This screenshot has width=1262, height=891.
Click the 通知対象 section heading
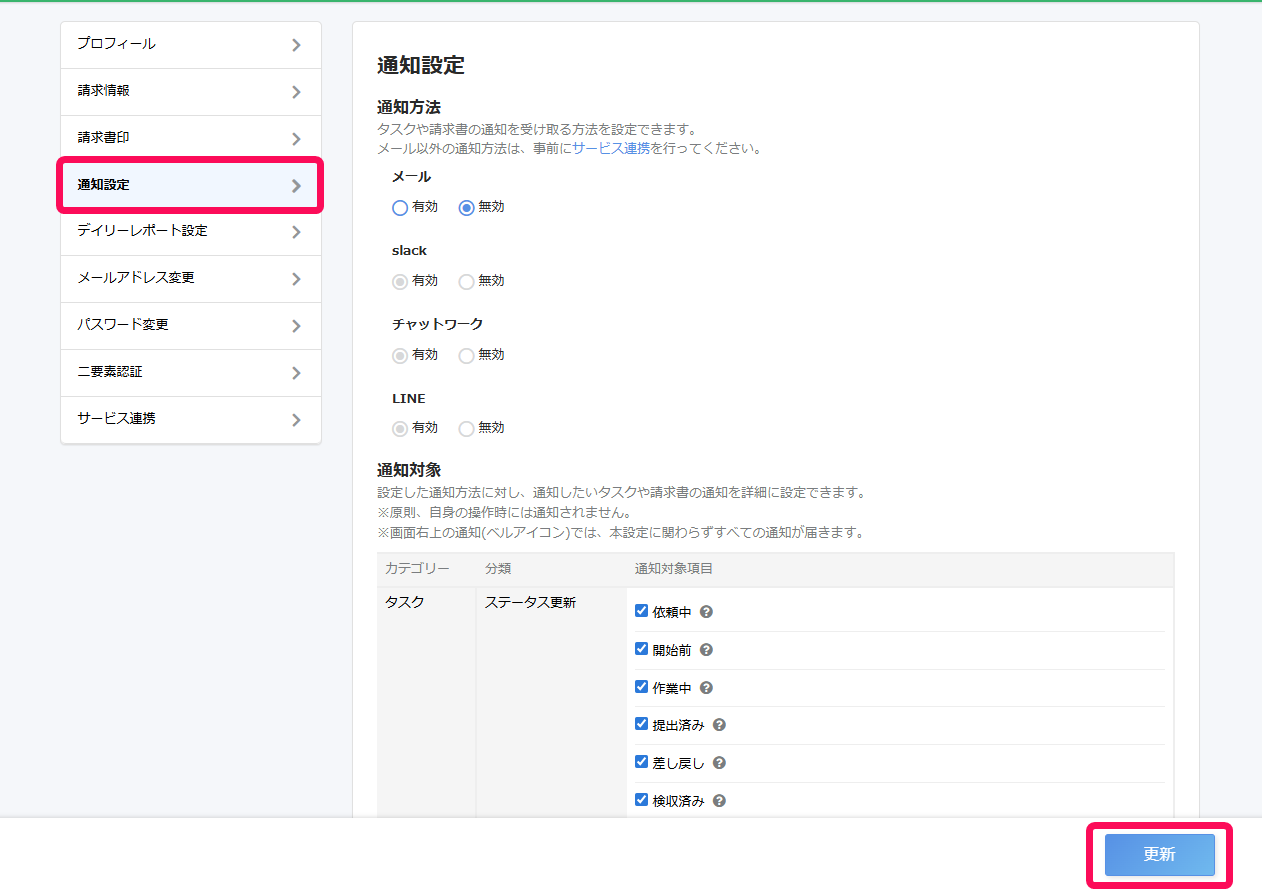point(409,470)
